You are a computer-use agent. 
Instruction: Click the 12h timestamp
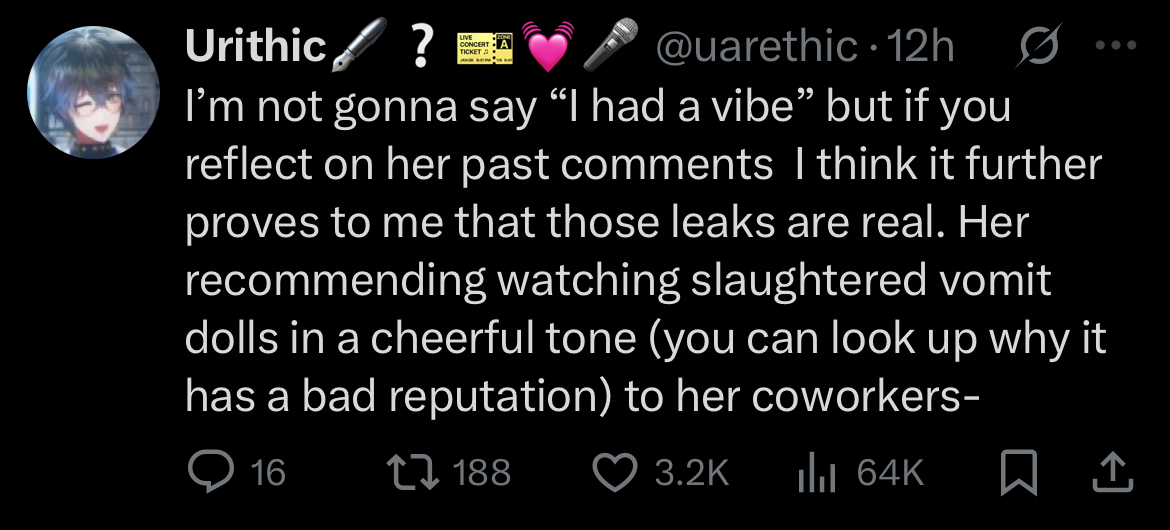coord(923,46)
